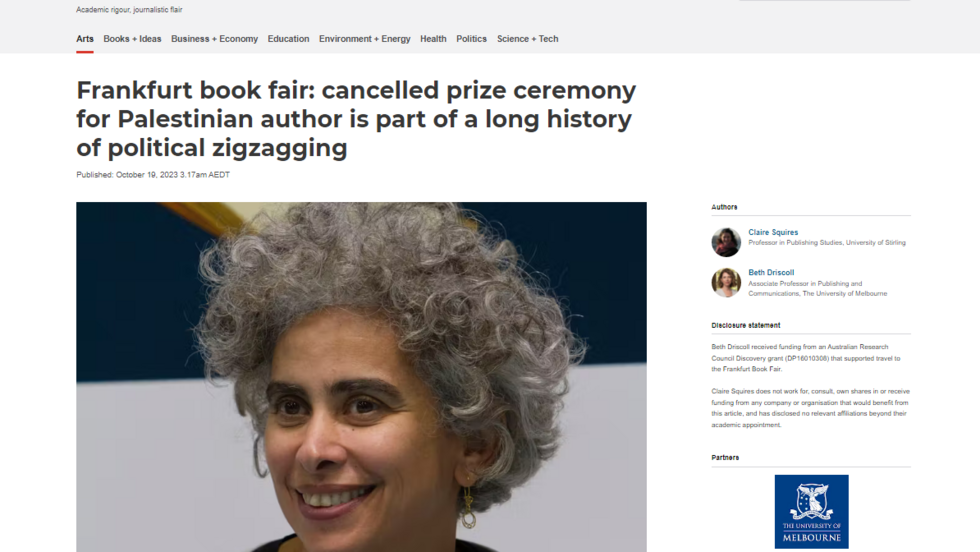The image size is (980, 552).
Task: Click the Authors sidebar heading
Action: coord(724,207)
